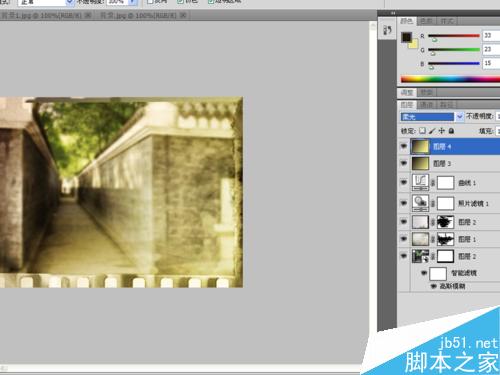500x375 pixels.
Task: Select the 曲线 1 curves adjustment thumbnail
Action: (x=420, y=182)
